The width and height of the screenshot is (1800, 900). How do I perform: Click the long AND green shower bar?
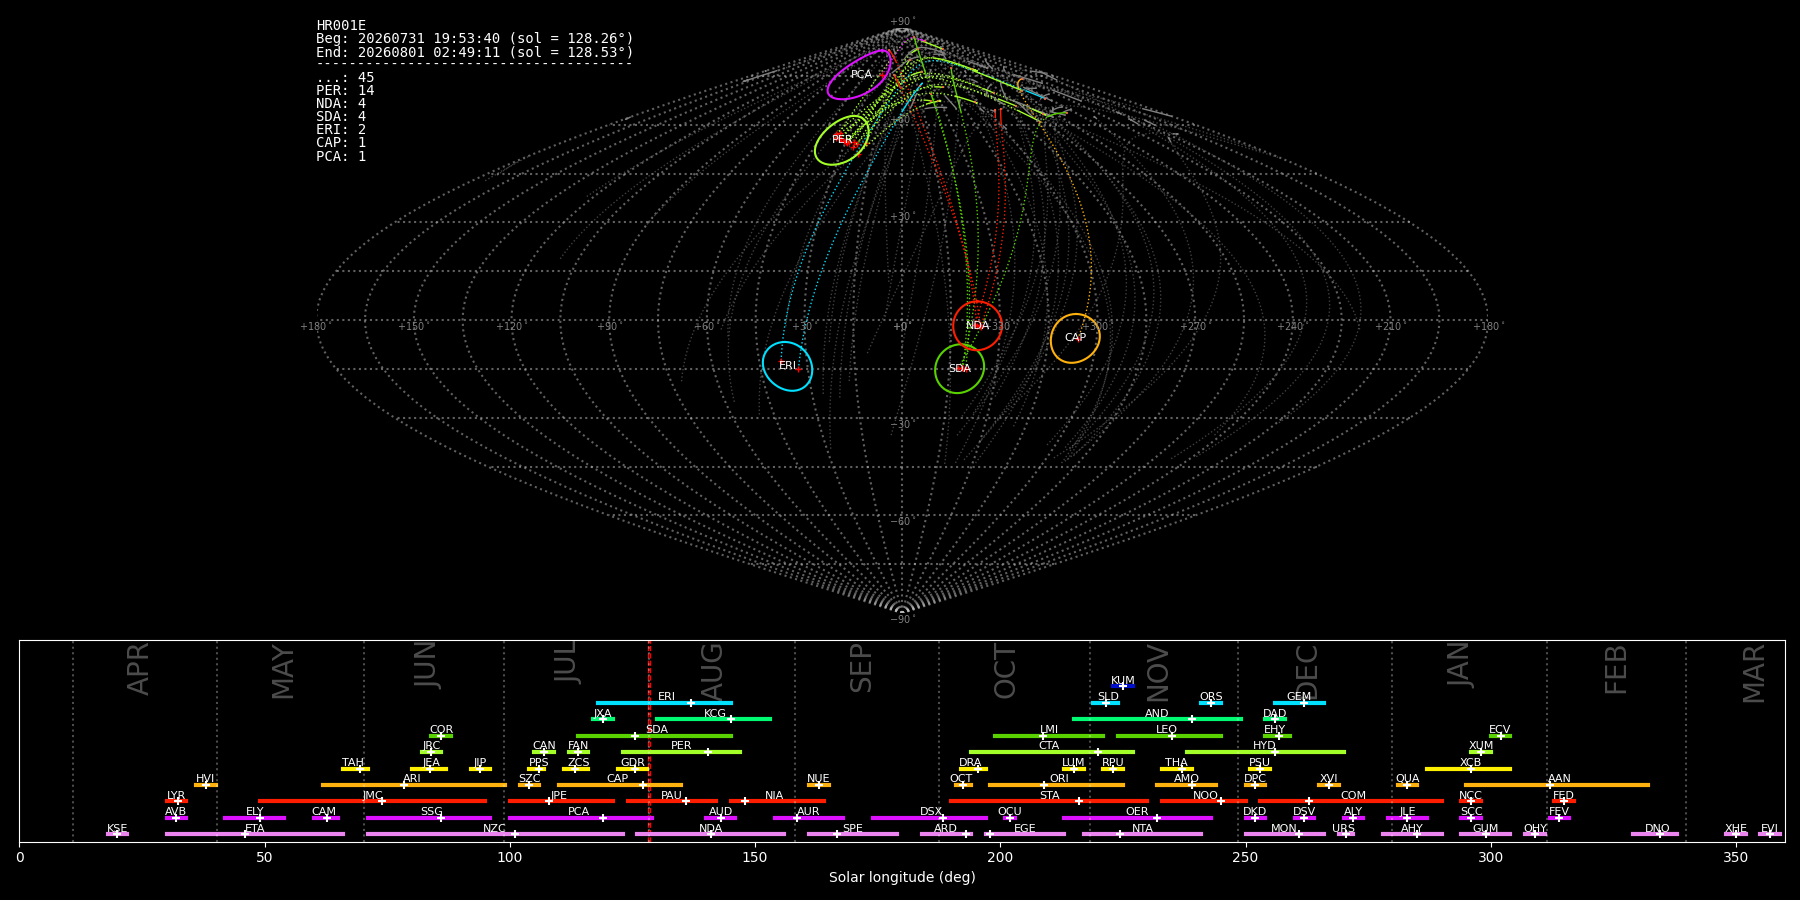[1157, 719]
